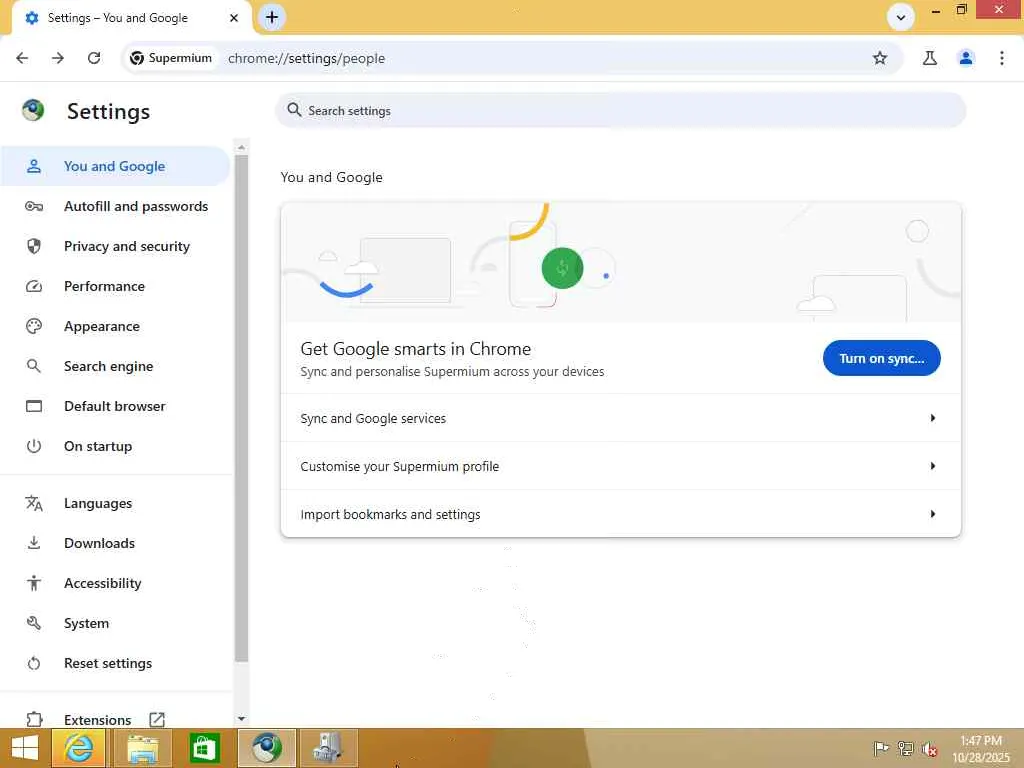Open the tab search dropdown arrow
Image resolution: width=1024 pixels, height=768 pixels.
pyautogui.click(x=901, y=17)
